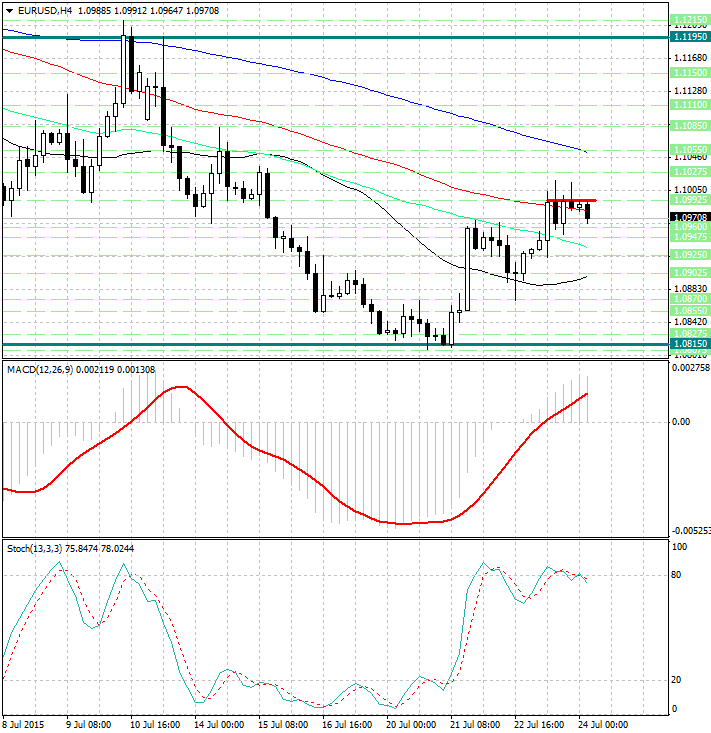711x733 pixels.
Task: Click the 1.08420 price axis value
Action: tap(690, 322)
